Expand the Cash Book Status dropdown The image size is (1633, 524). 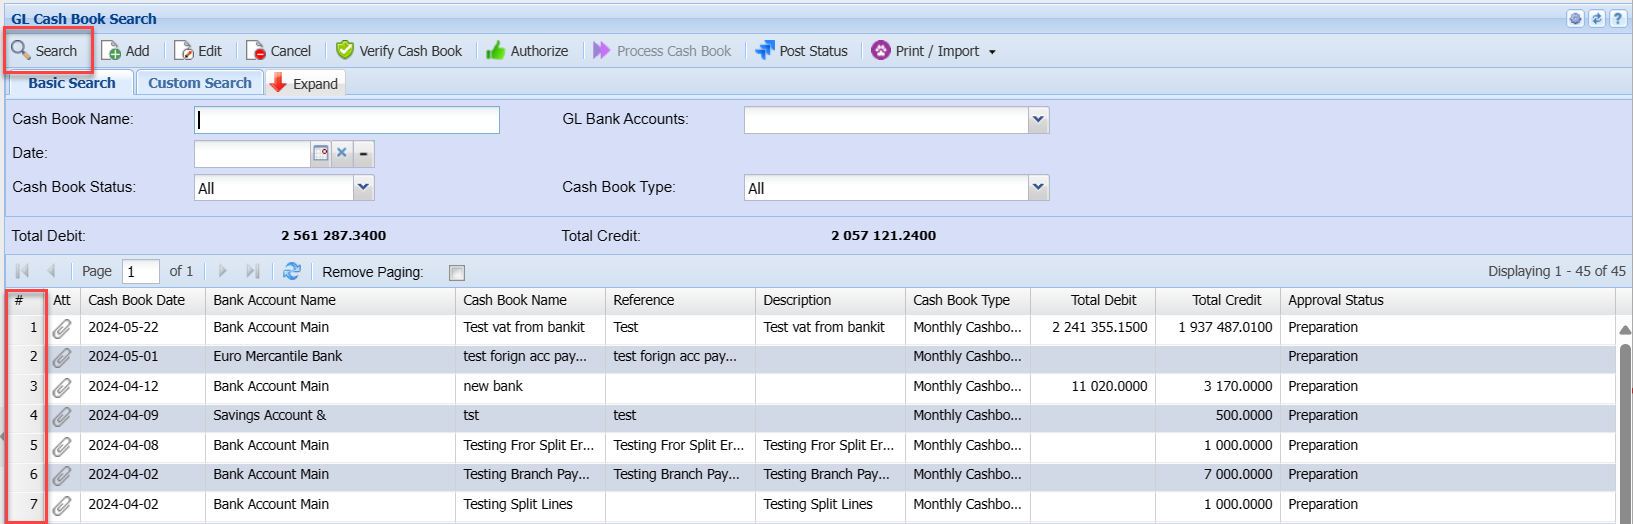click(x=363, y=187)
